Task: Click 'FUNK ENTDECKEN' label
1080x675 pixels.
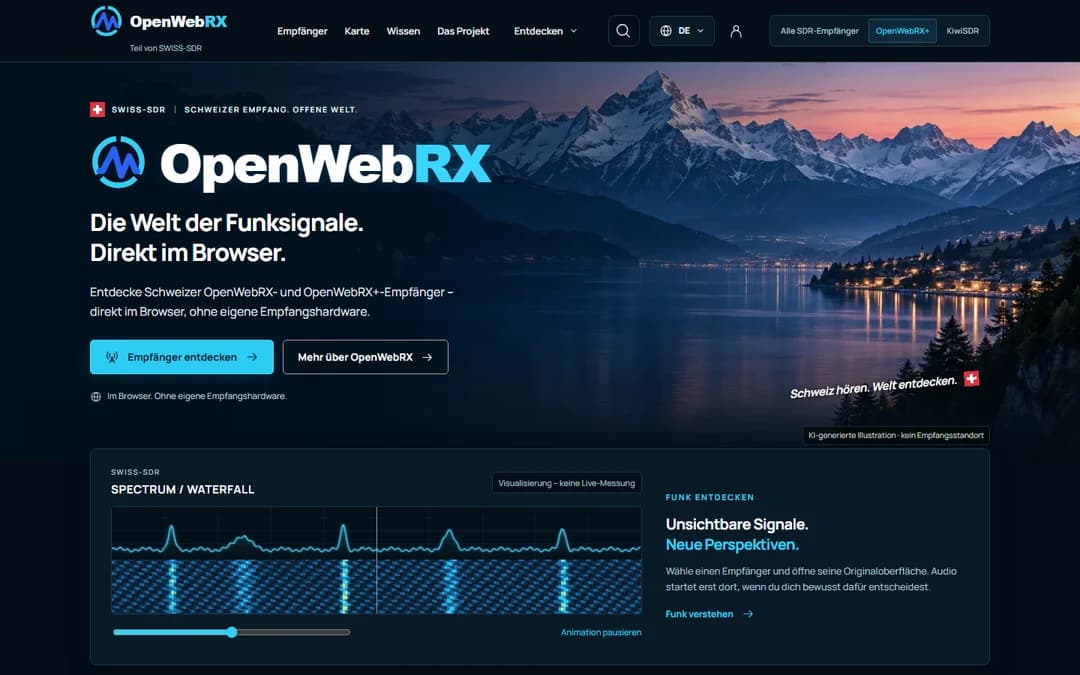Action: 709,497
